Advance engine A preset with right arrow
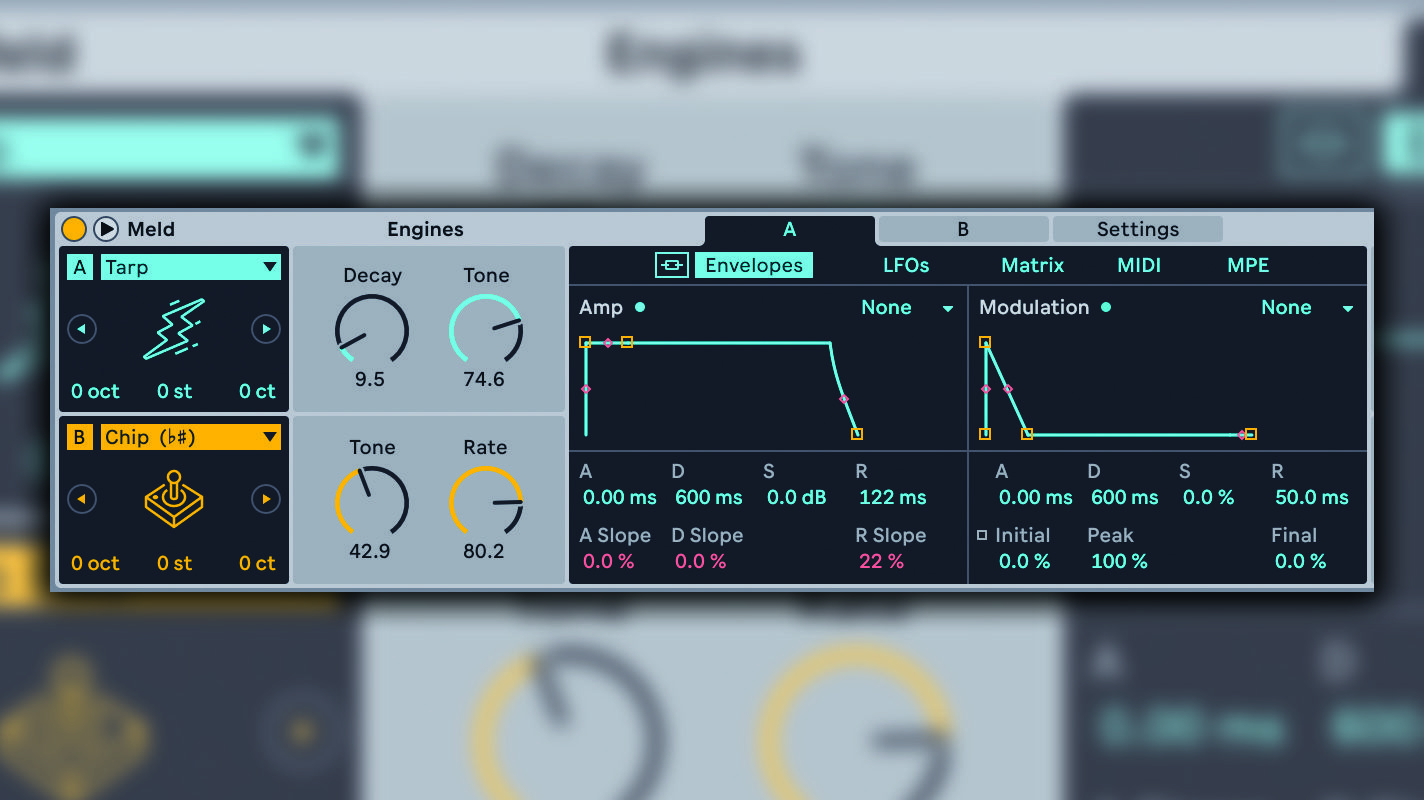The width and height of the screenshot is (1424, 800). [x=265, y=329]
